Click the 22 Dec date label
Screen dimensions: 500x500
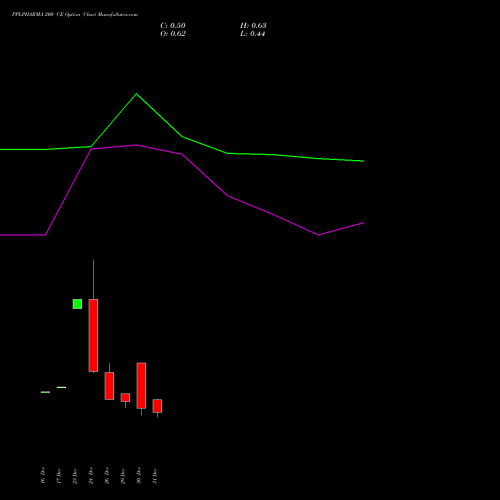[x=75, y=475]
